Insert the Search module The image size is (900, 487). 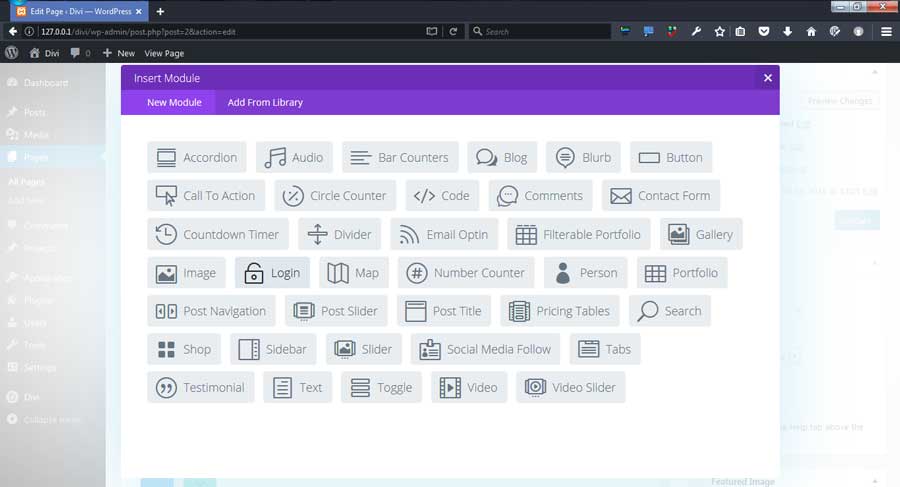coord(670,311)
